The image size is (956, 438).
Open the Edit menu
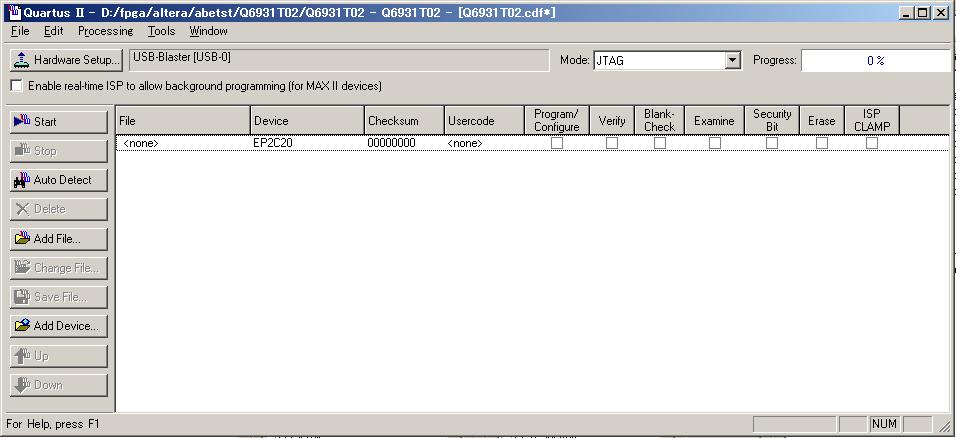point(54,31)
